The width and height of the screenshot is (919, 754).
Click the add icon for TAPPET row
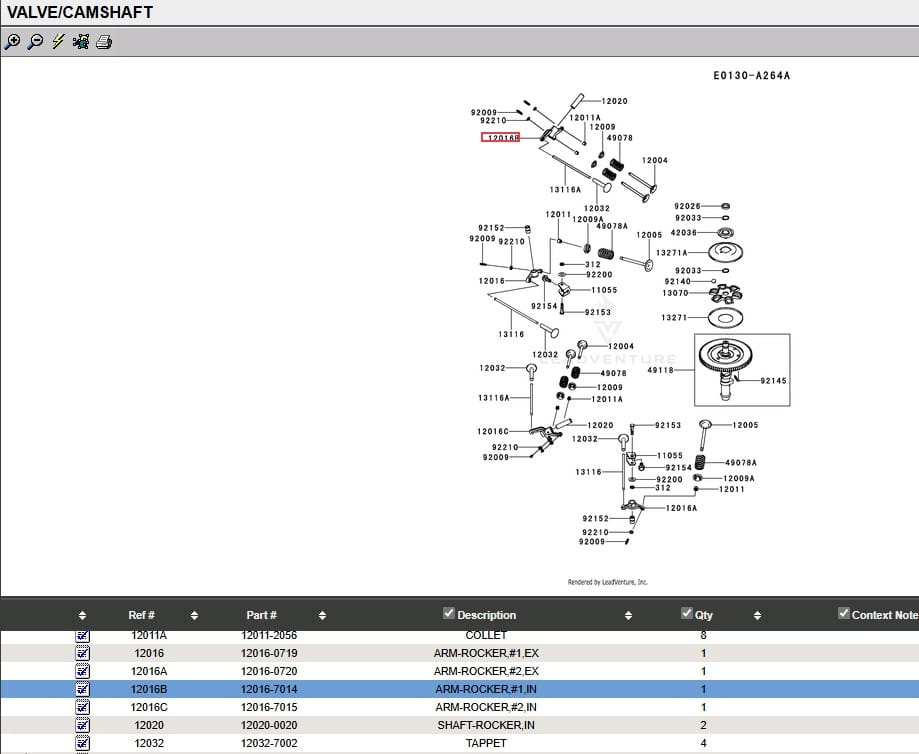click(82, 743)
